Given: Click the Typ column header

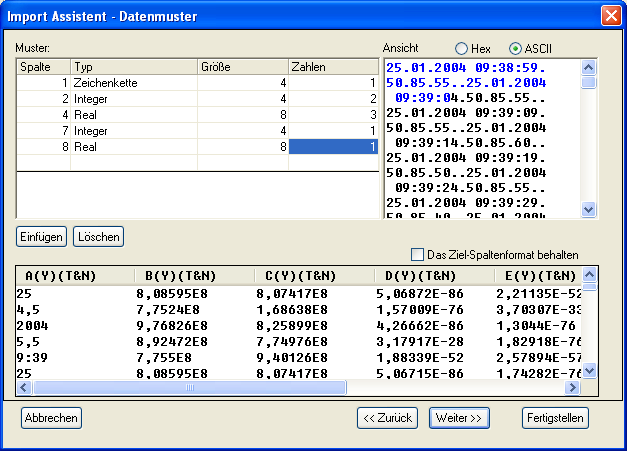Looking at the screenshot, I should [134, 67].
